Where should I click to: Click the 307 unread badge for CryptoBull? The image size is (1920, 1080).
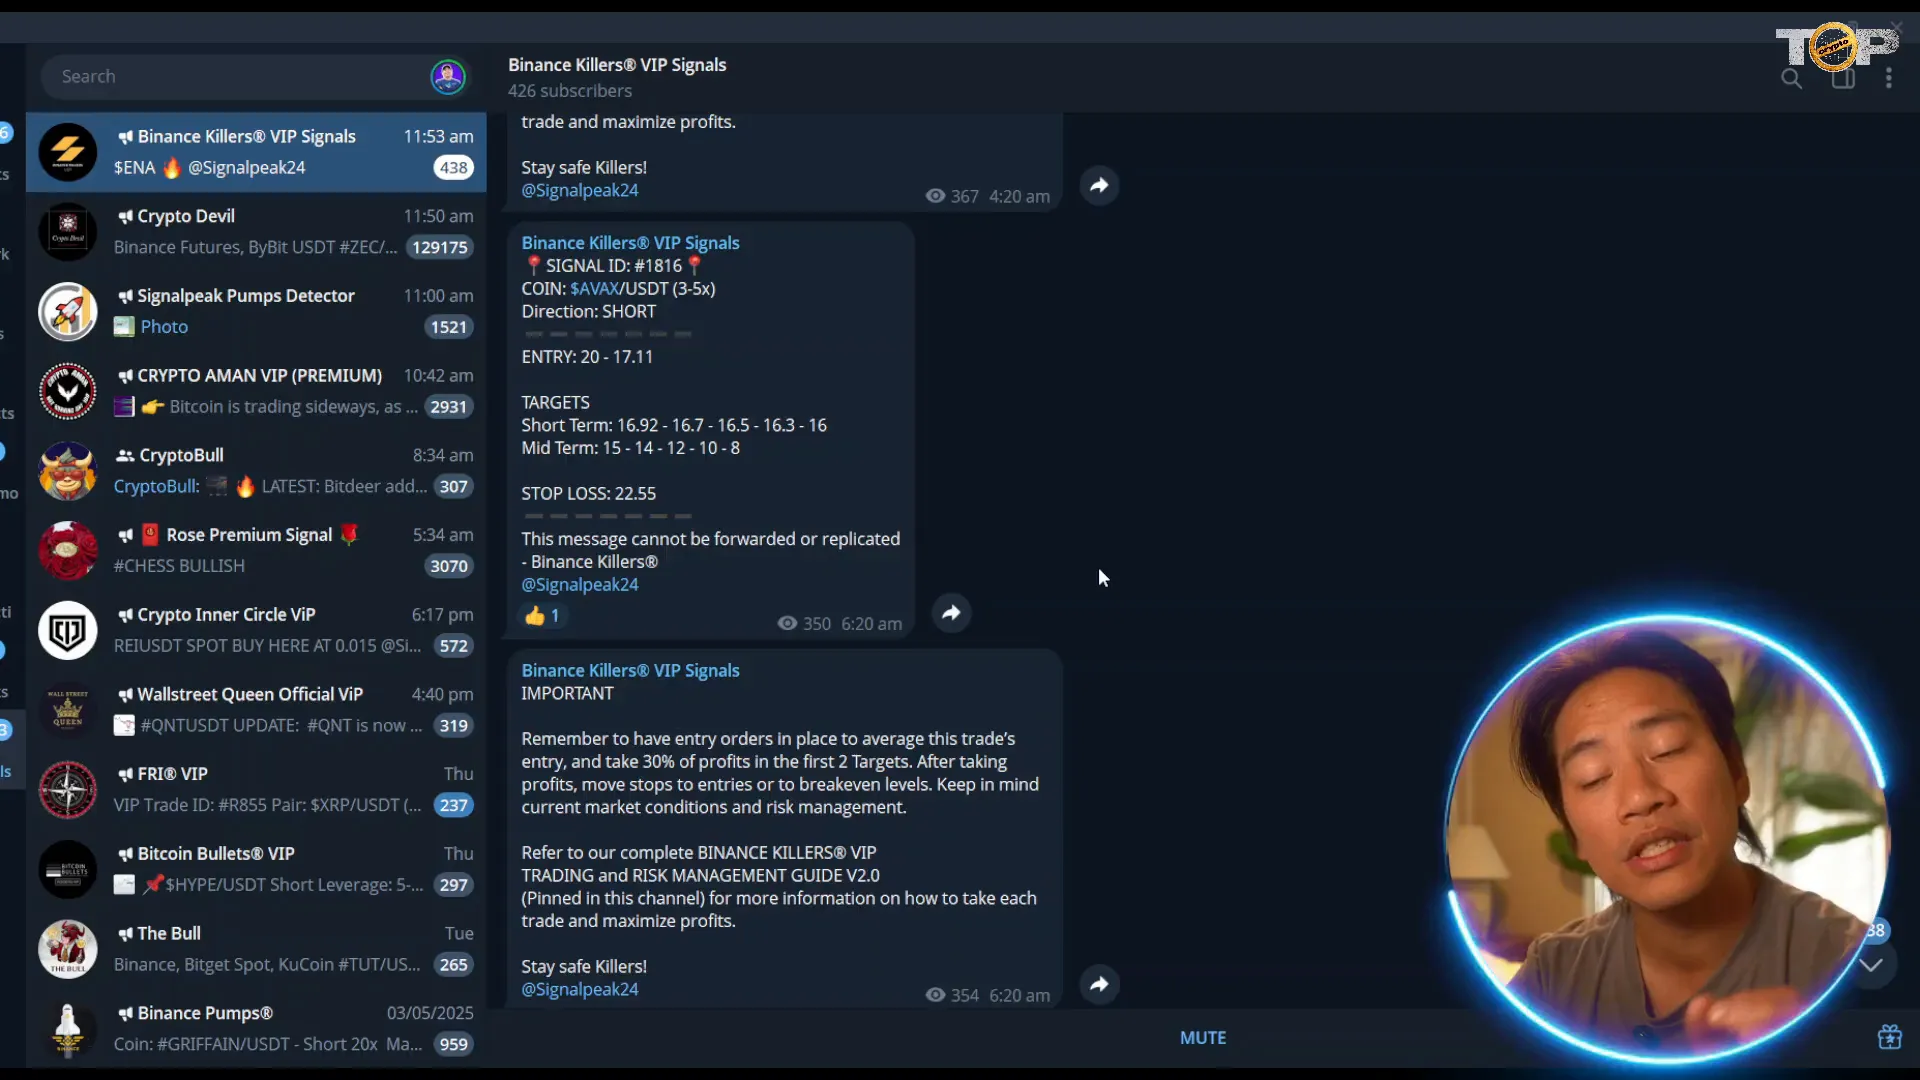(454, 487)
